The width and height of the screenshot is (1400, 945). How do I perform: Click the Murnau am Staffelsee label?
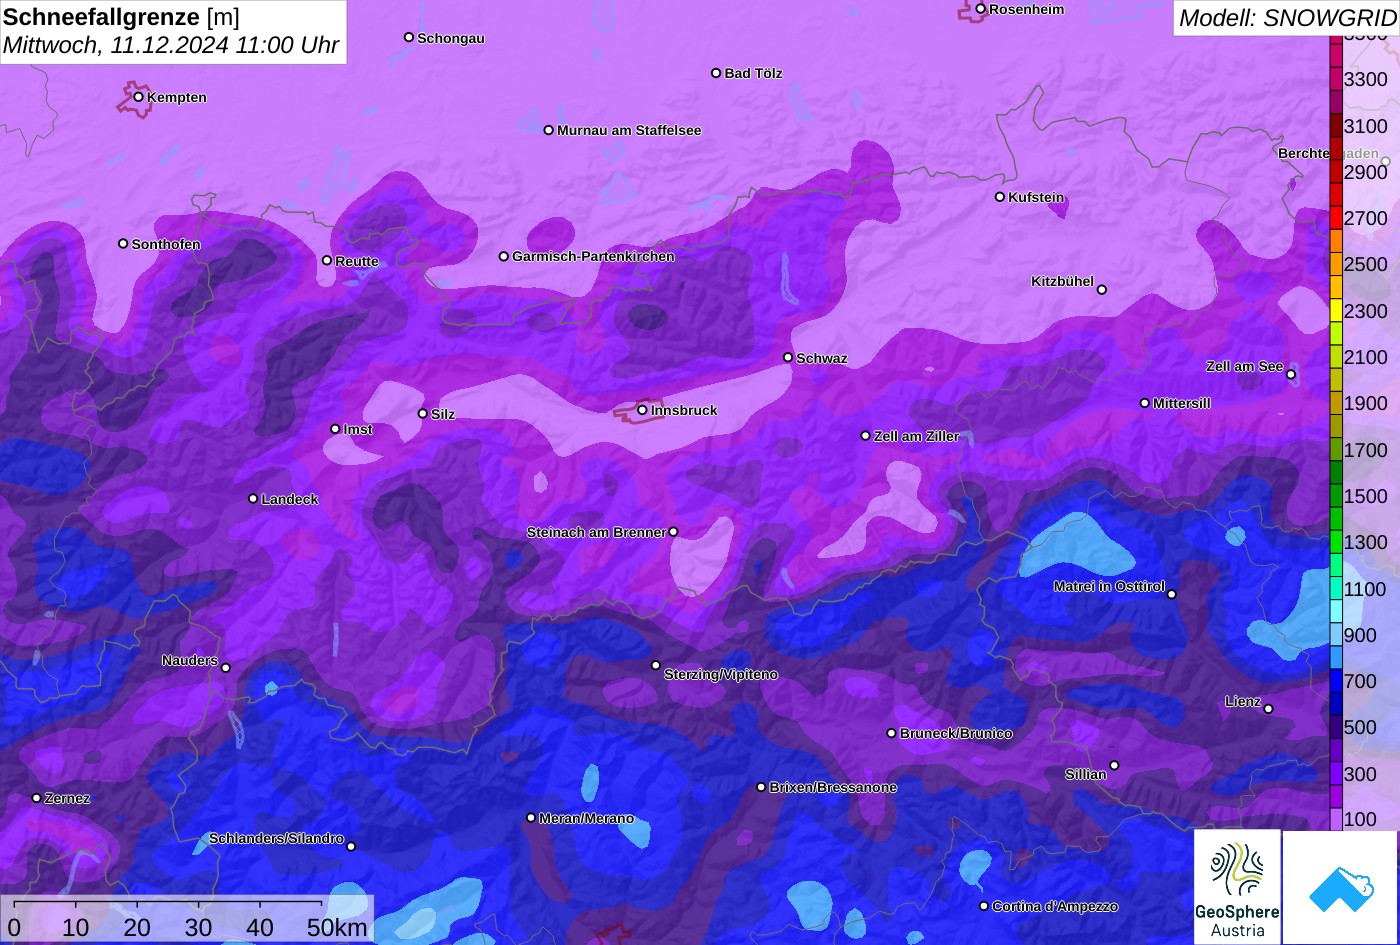[629, 130]
